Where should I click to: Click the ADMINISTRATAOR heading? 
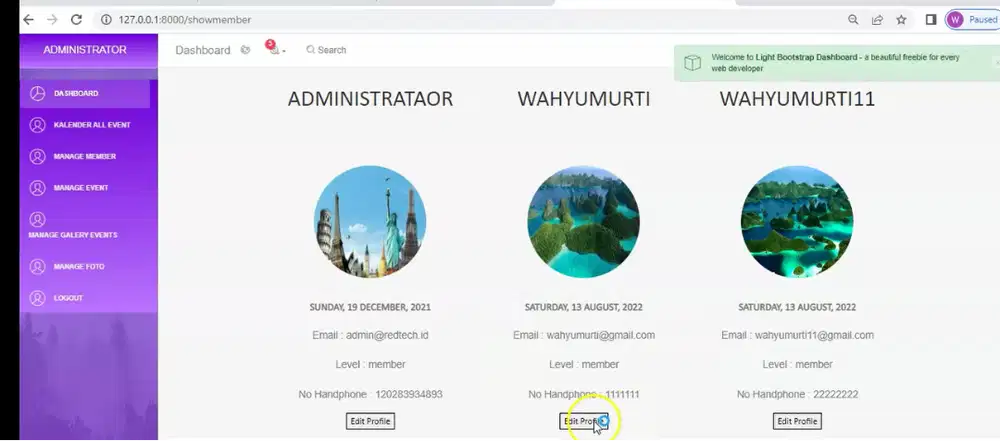tap(370, 99)
